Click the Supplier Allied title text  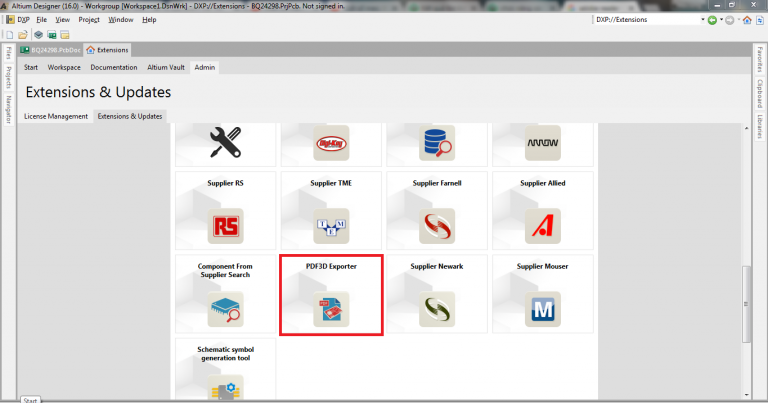coord(543,183)
